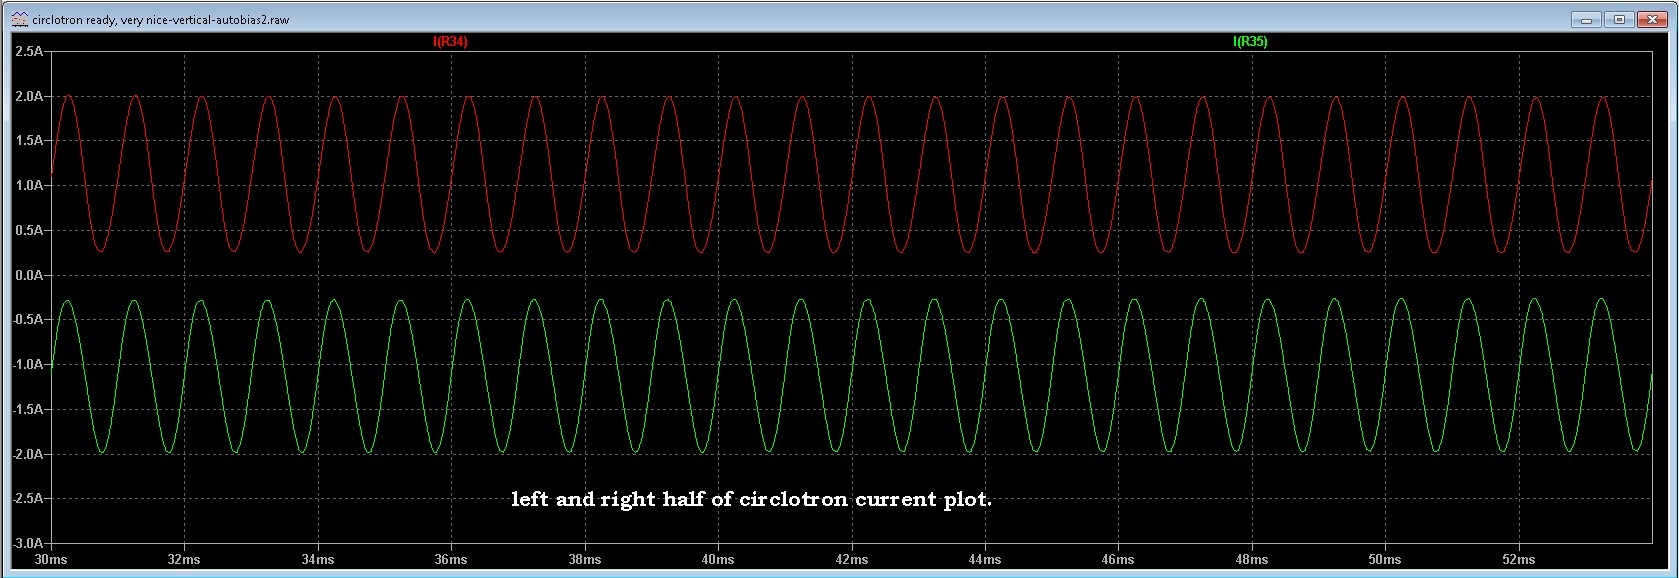Close the waveform plot window
The image size is (1679, 578).
click(x=1652, y=19)
